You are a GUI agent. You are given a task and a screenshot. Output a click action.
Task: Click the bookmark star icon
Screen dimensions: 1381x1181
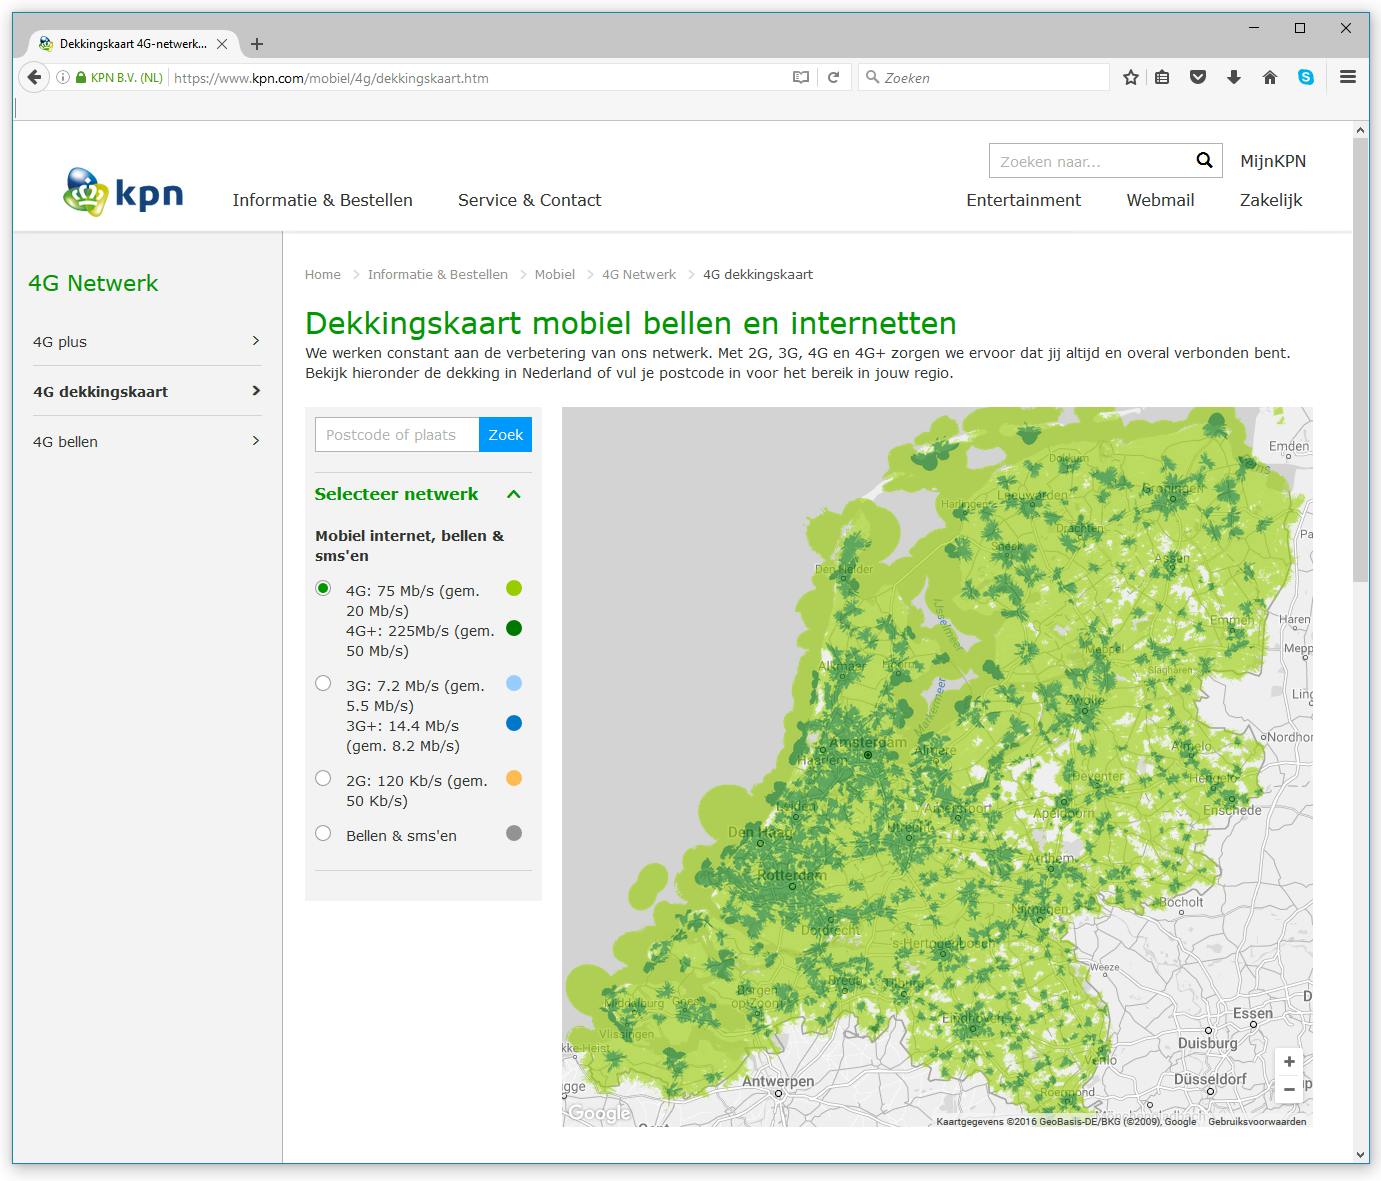[x=1131, y=78]
